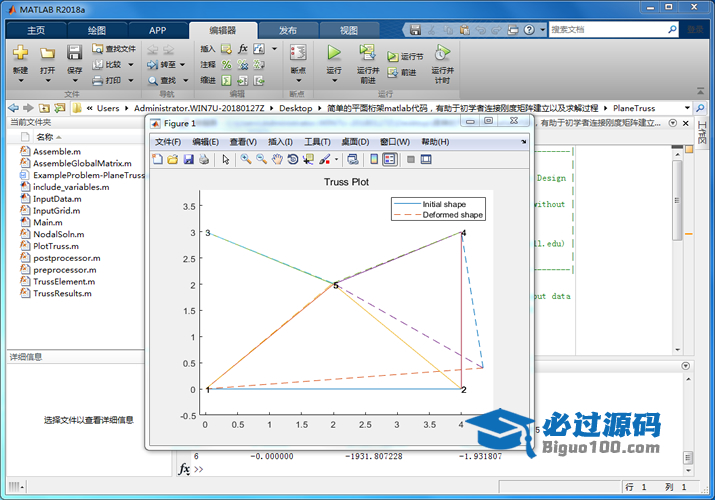
Task: Click the Desktop path segment in address bar
Action: [x=295, y=108]
